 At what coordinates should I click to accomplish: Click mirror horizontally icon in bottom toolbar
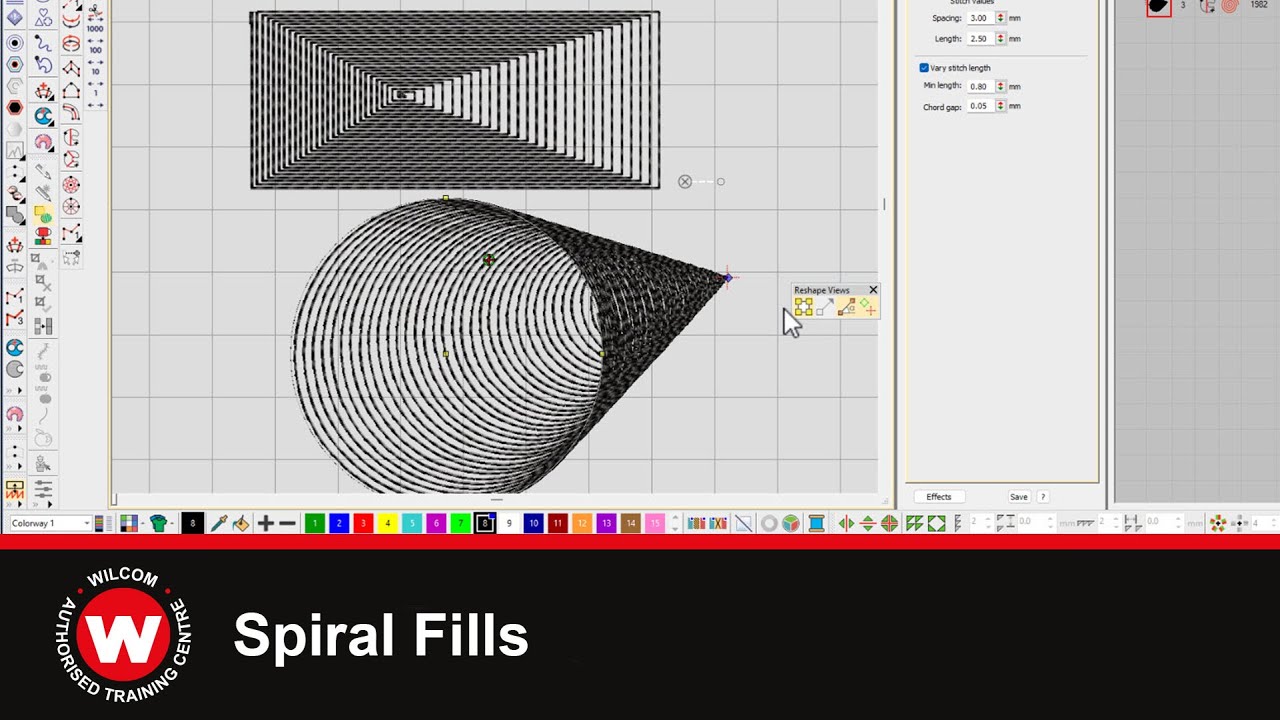[x=846, y=523]
